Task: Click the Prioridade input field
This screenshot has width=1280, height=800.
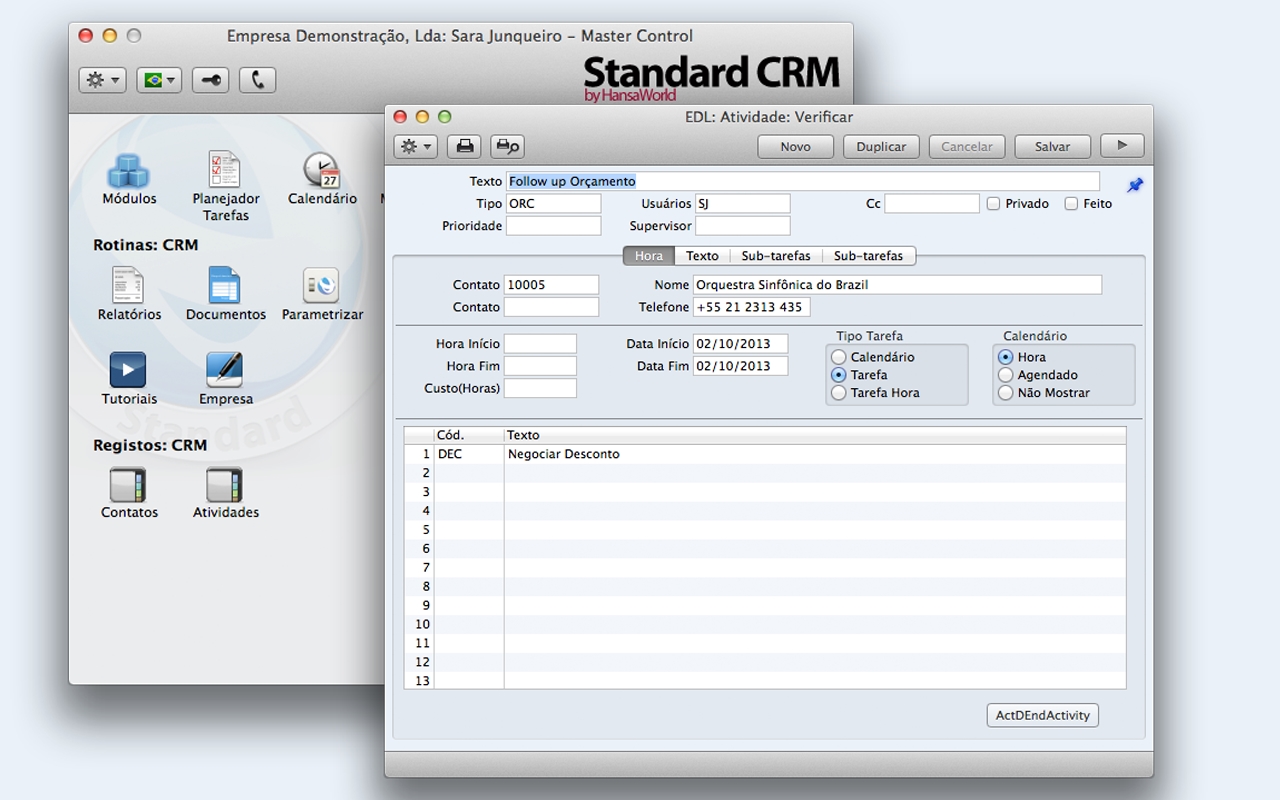Action: tap(553, 226)
